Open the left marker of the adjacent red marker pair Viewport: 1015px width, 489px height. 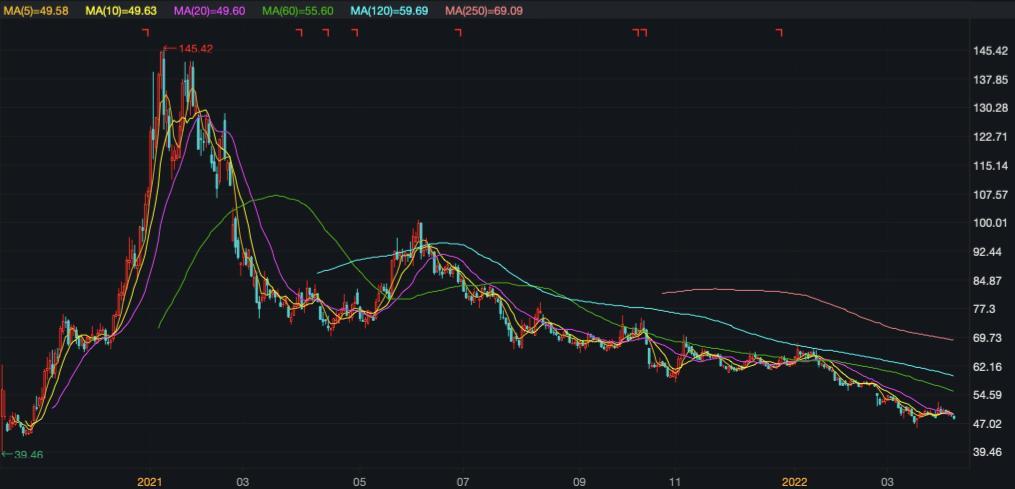636,32
